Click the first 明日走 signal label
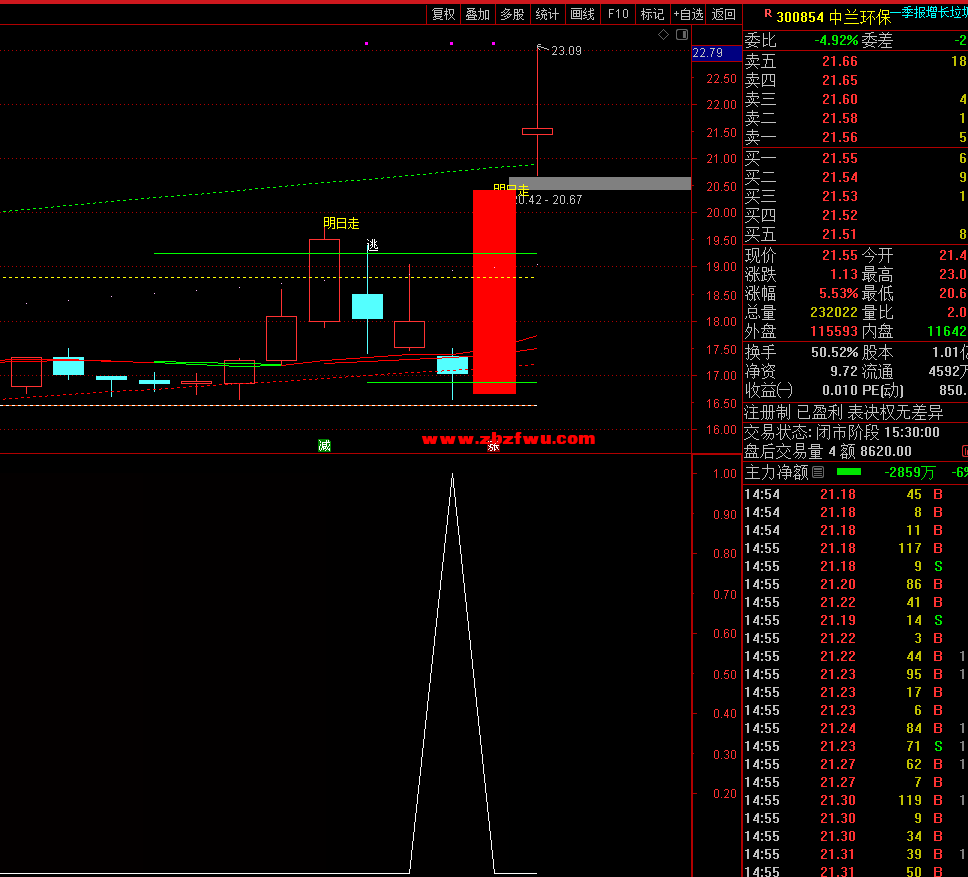Image resolution: width=968 pixels, height=877 pixels. (x=341, y=223)
